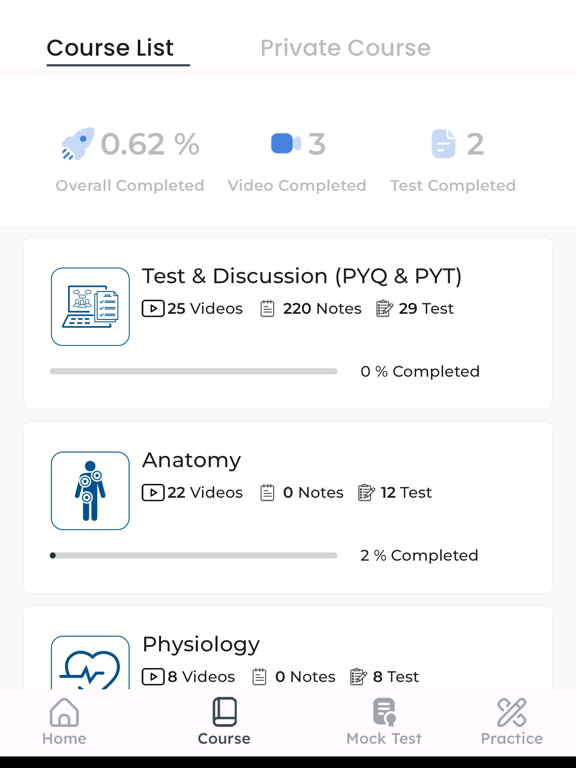Screen dimensions: 576x768
Task: Tap the 220 Notes notepad icon
Action: point(267,309)
